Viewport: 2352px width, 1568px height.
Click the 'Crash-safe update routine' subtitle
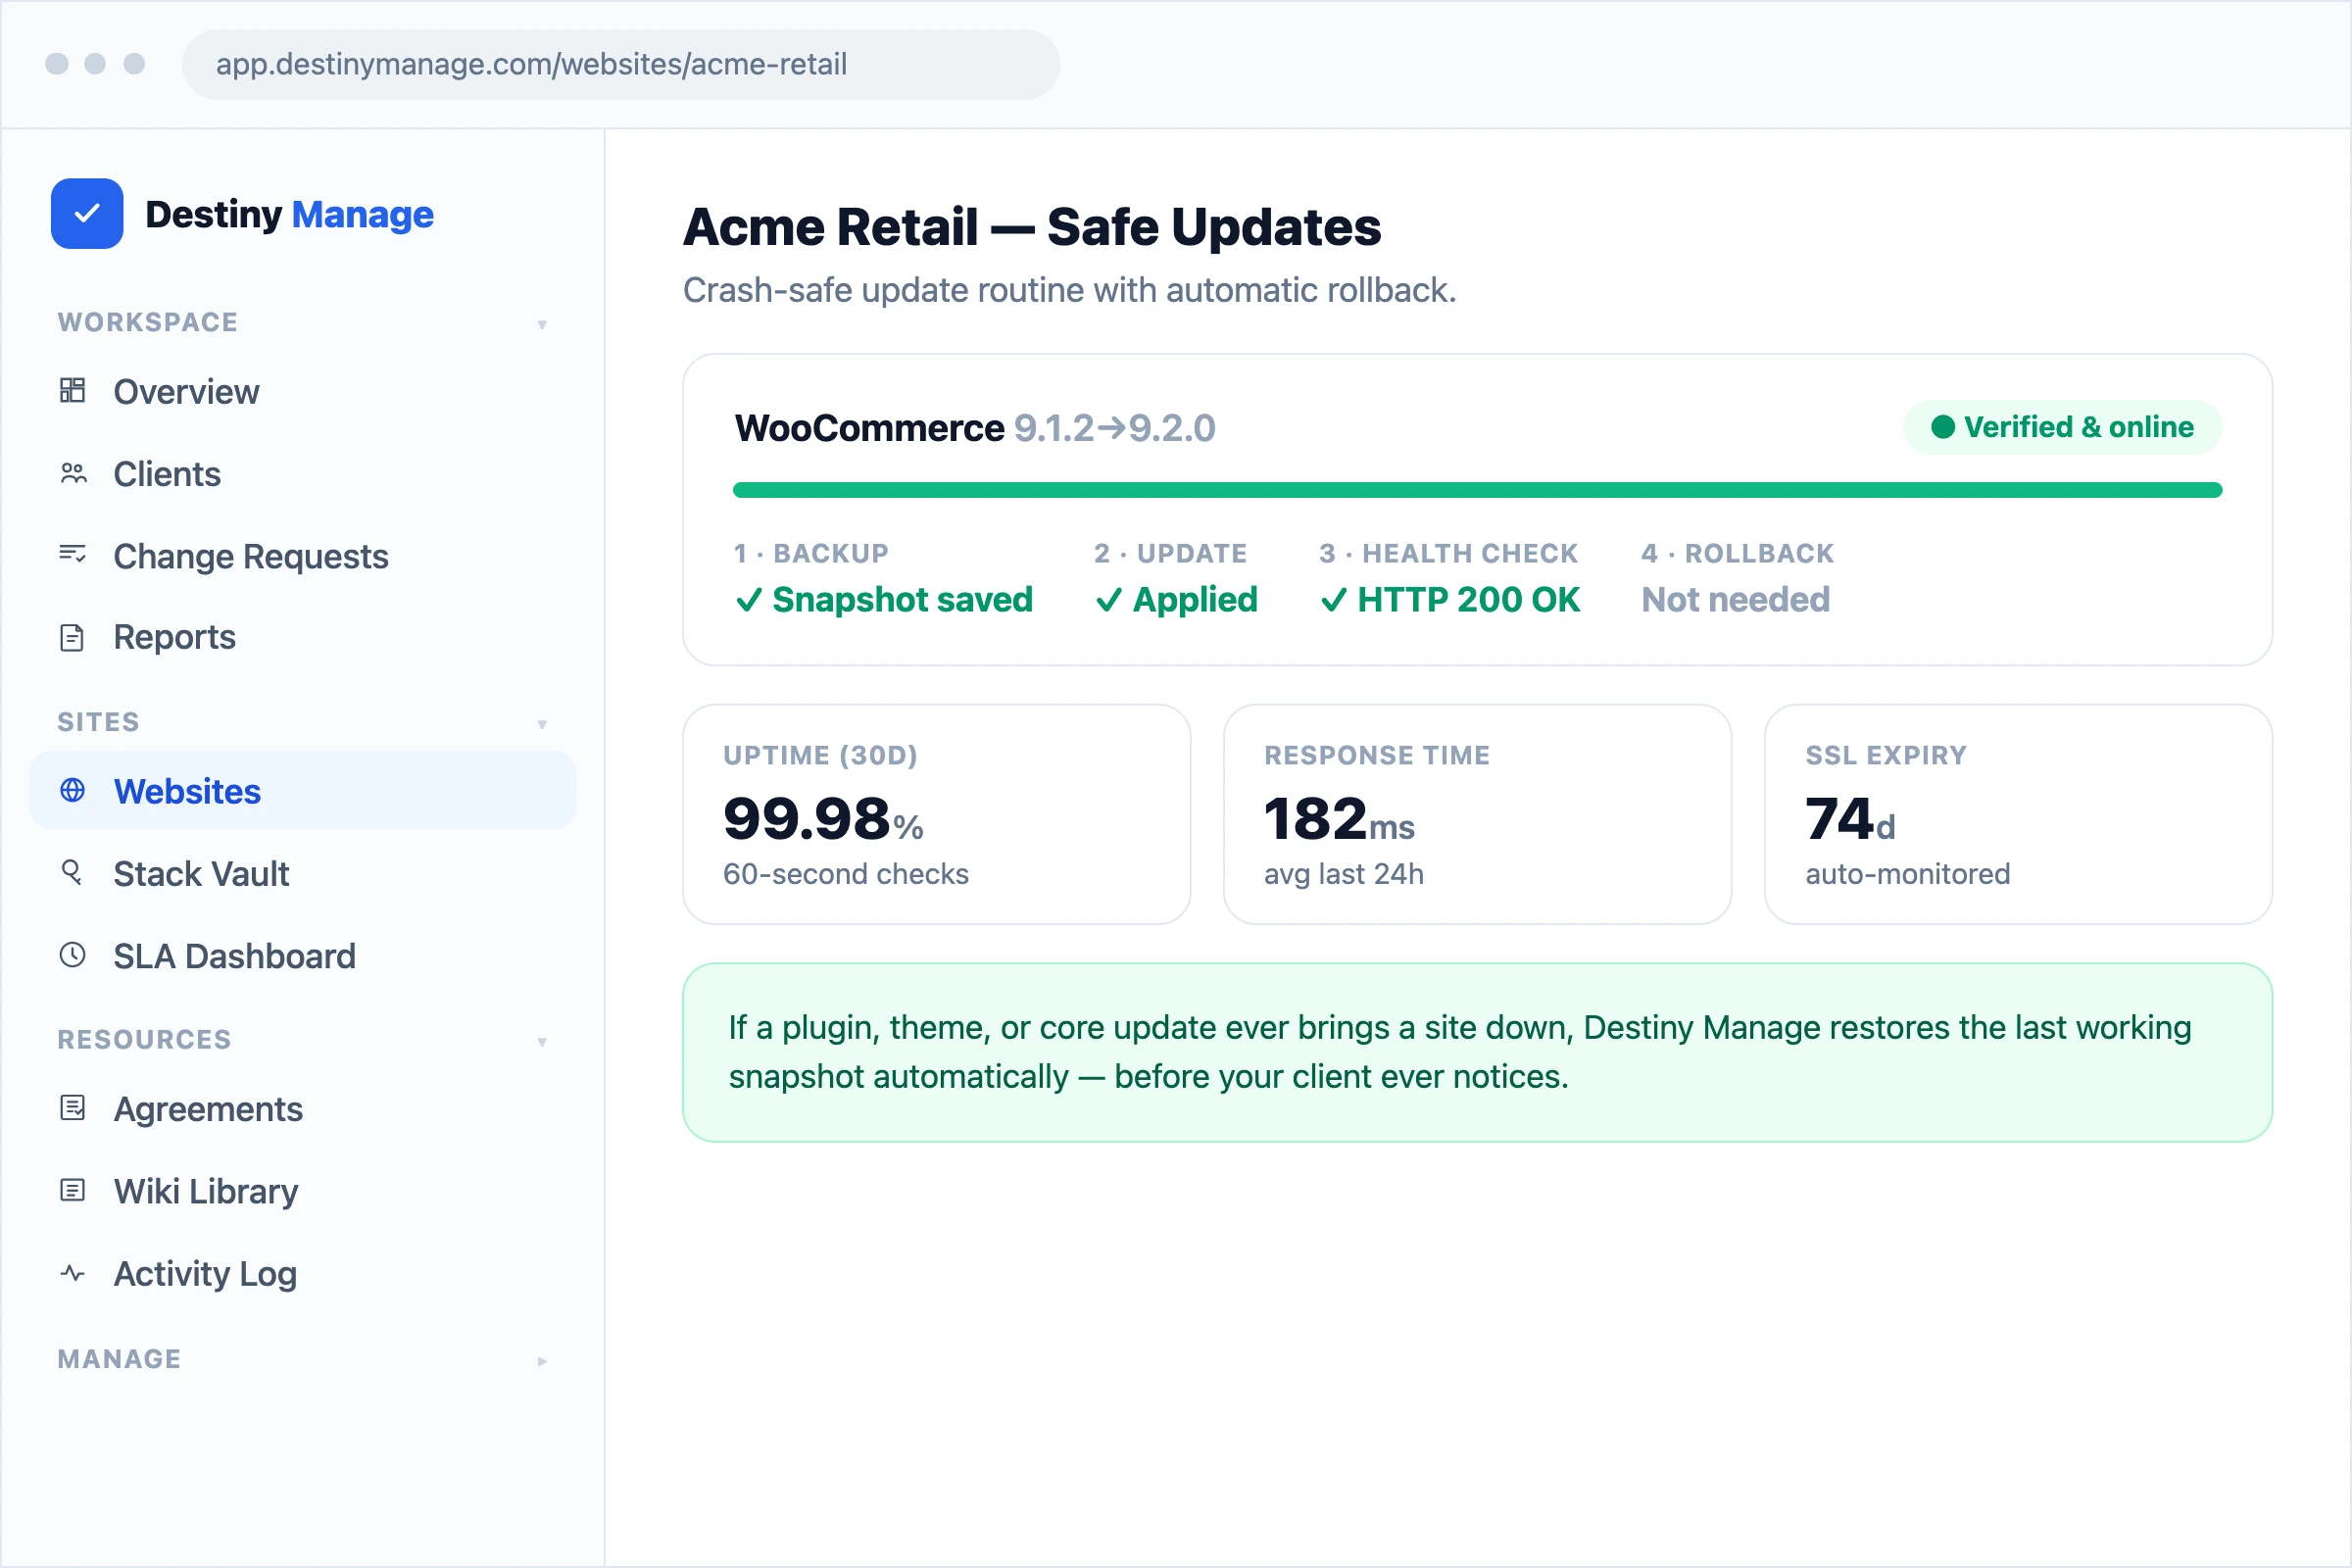coord(1069,290)
